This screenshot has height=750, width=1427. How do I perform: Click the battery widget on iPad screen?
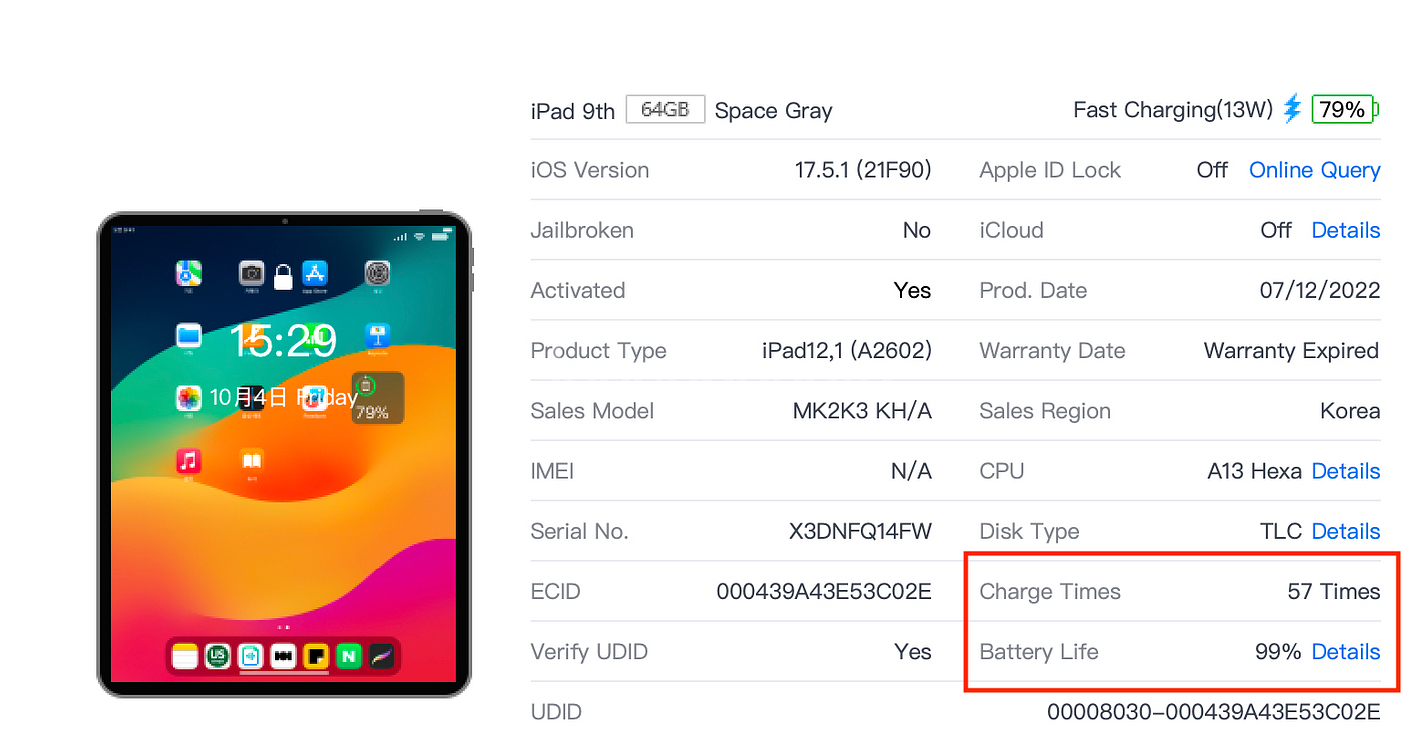(377, 397)
